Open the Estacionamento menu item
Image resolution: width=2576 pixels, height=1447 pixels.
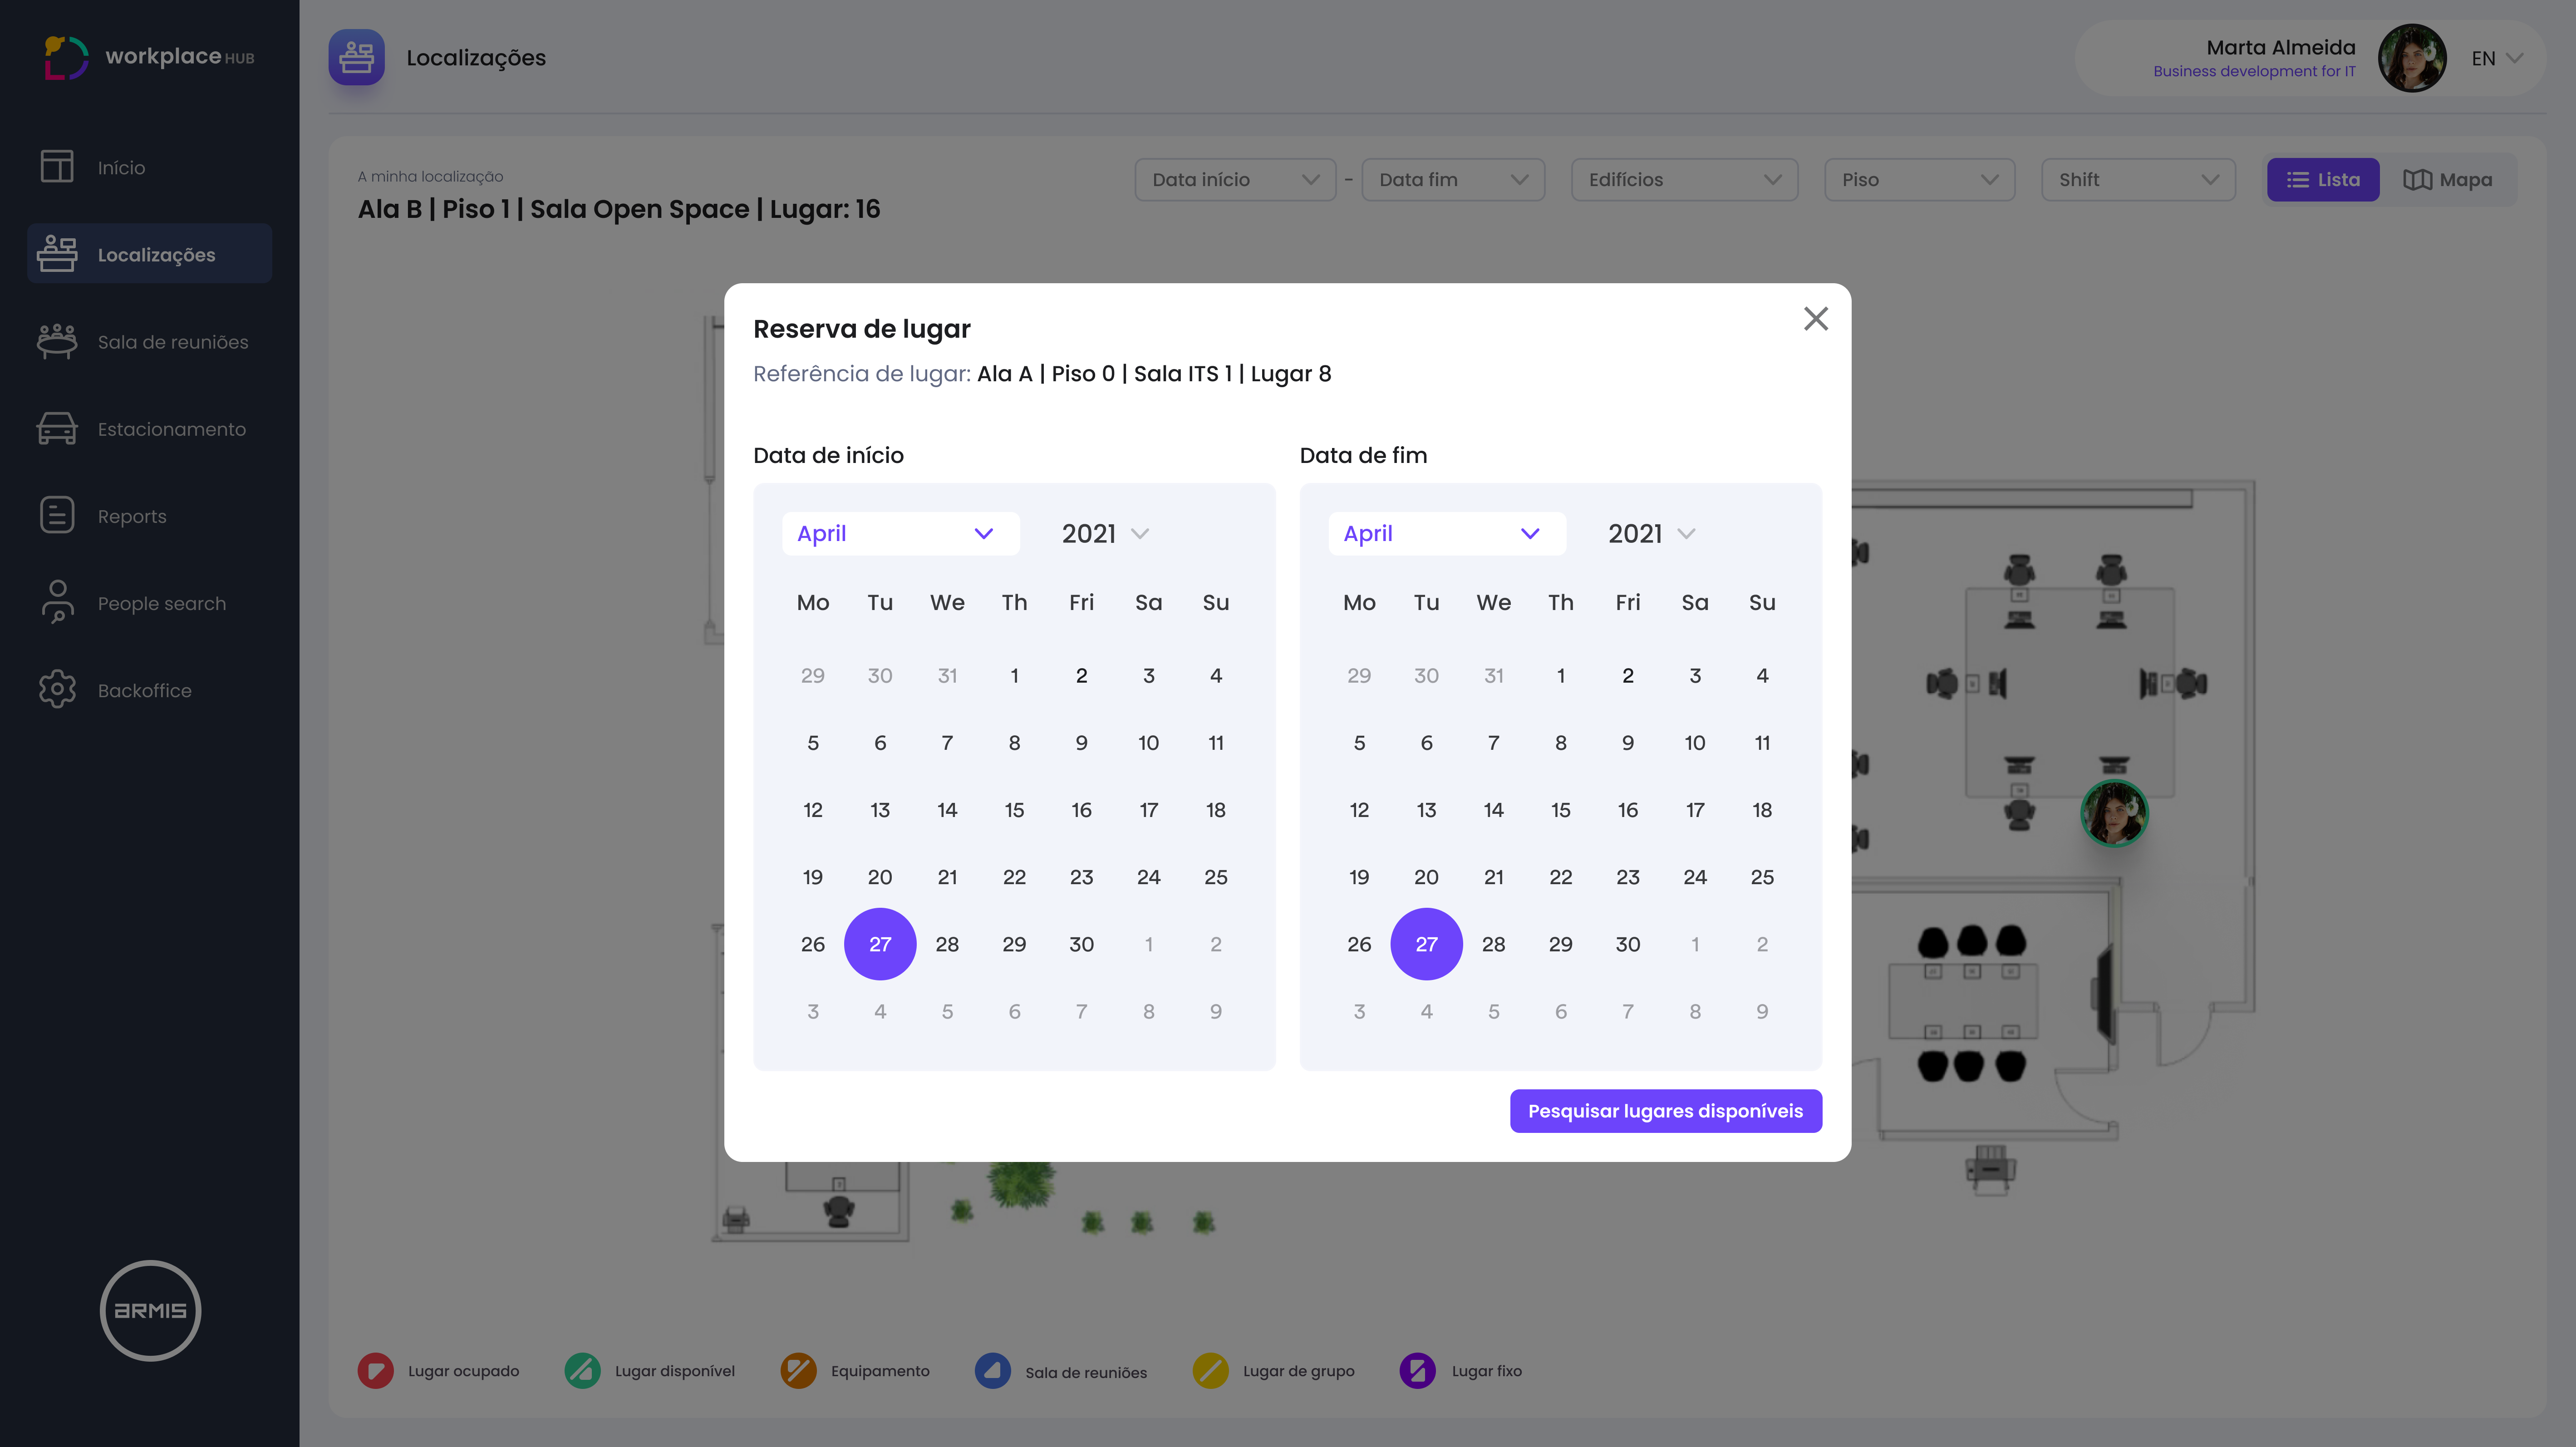point(150,428)
